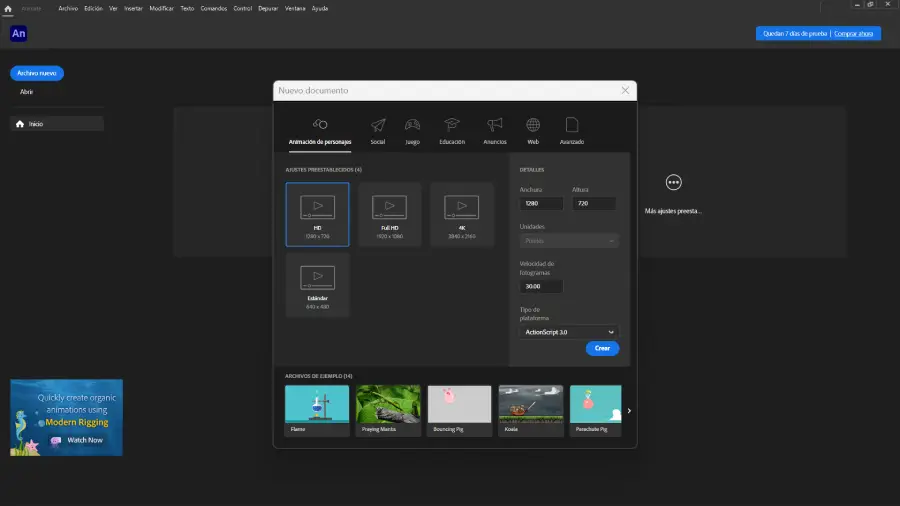Open the Bouncing Pig sample file
The height and width of the screenshot is (506, 900).
click(459, 410)
